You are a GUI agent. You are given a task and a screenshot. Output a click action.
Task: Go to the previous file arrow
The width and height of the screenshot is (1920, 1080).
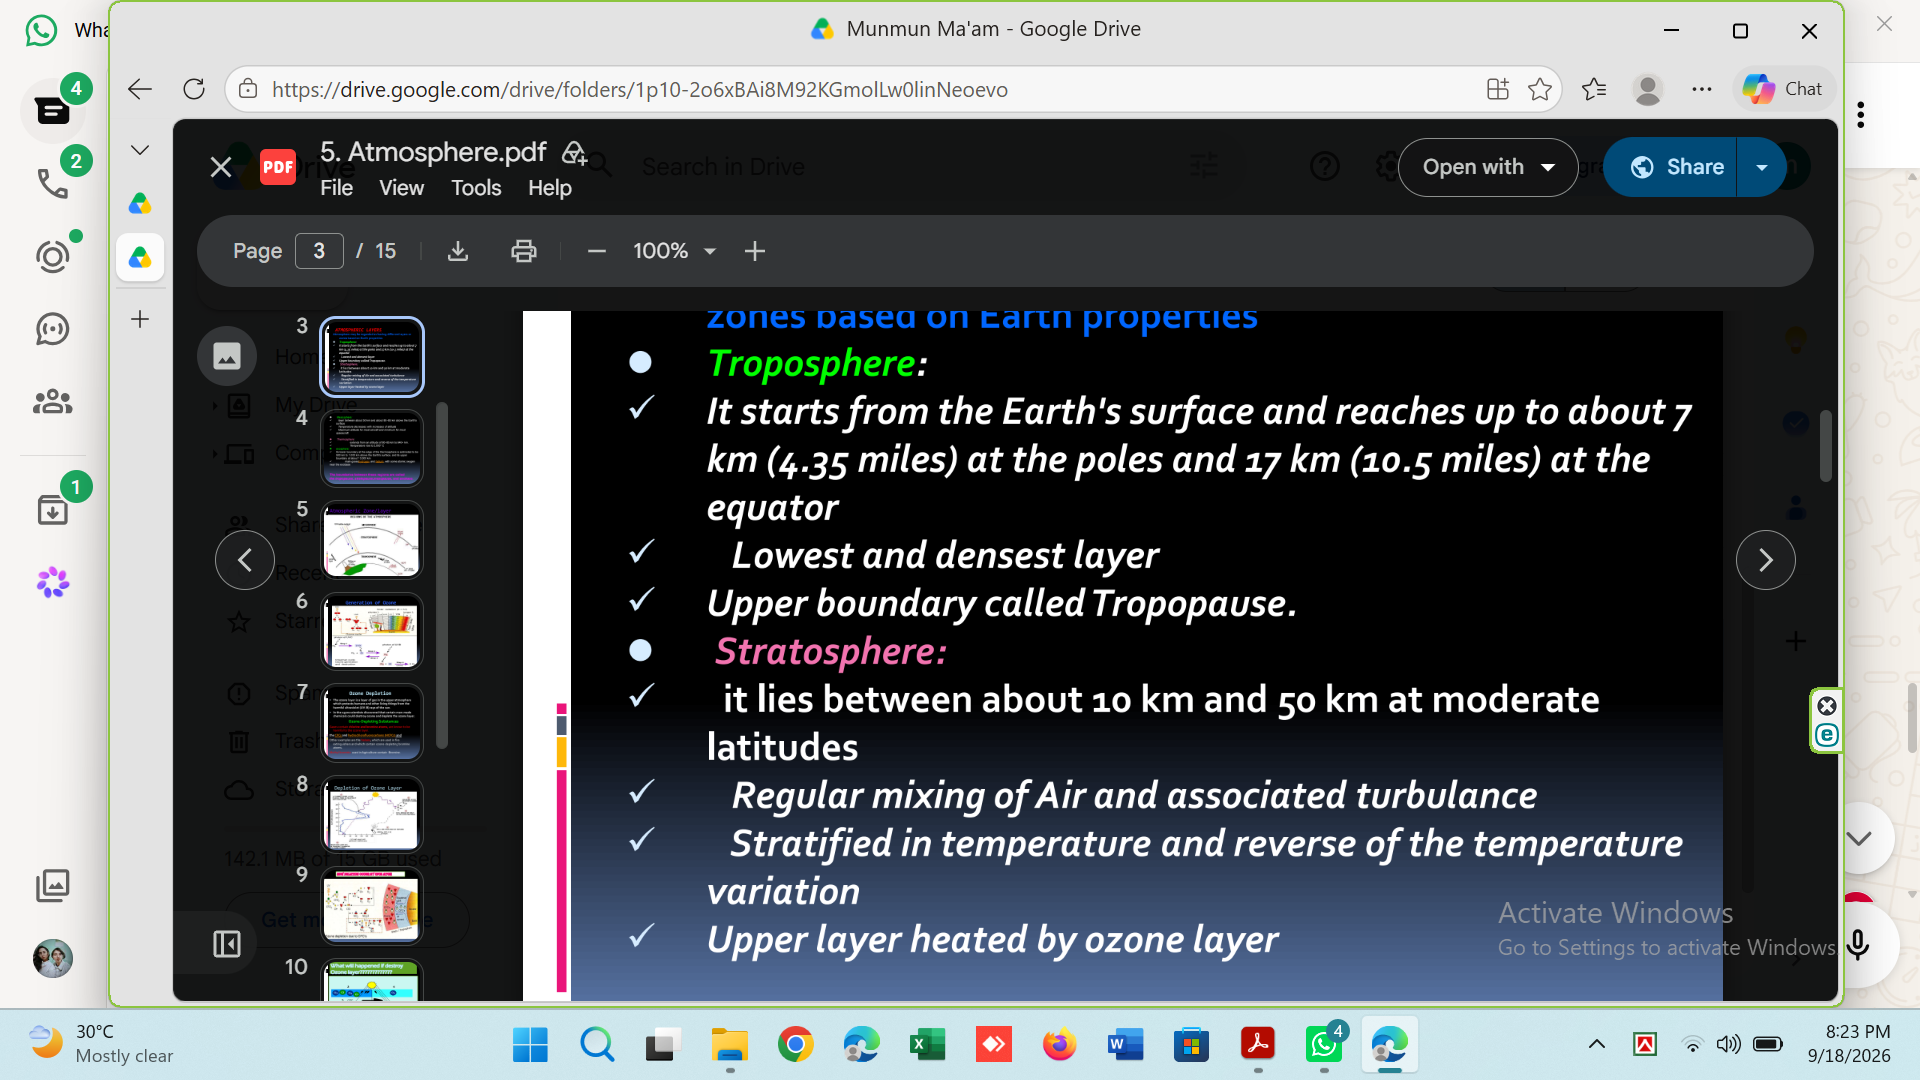coord(245,560)
